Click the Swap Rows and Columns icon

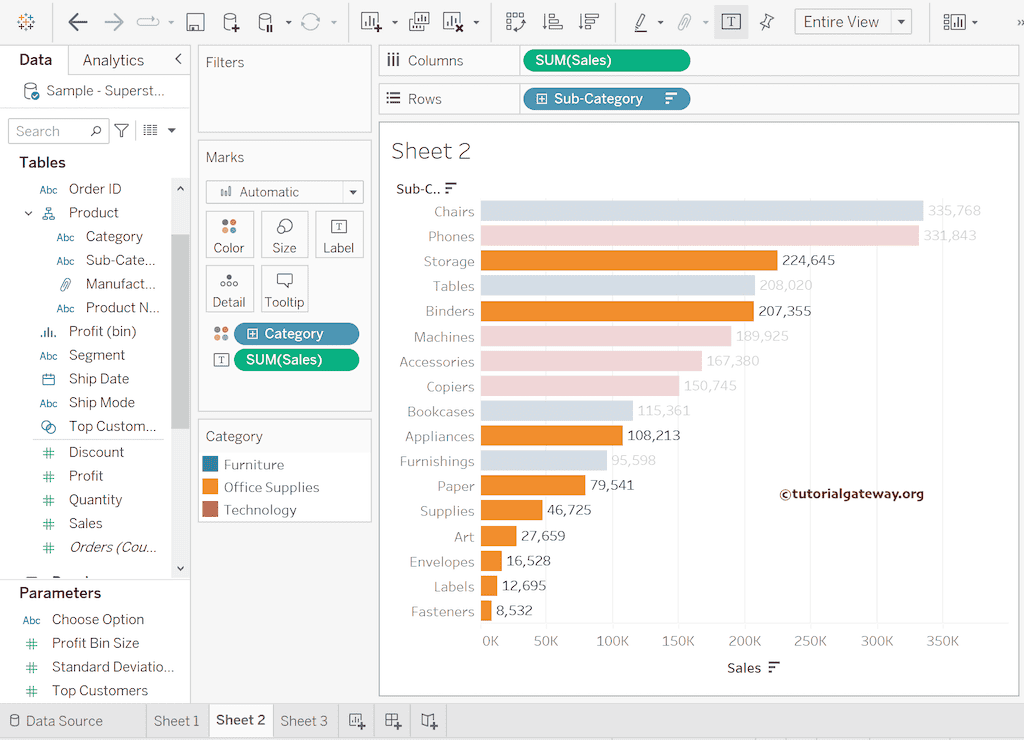point(515,22)
